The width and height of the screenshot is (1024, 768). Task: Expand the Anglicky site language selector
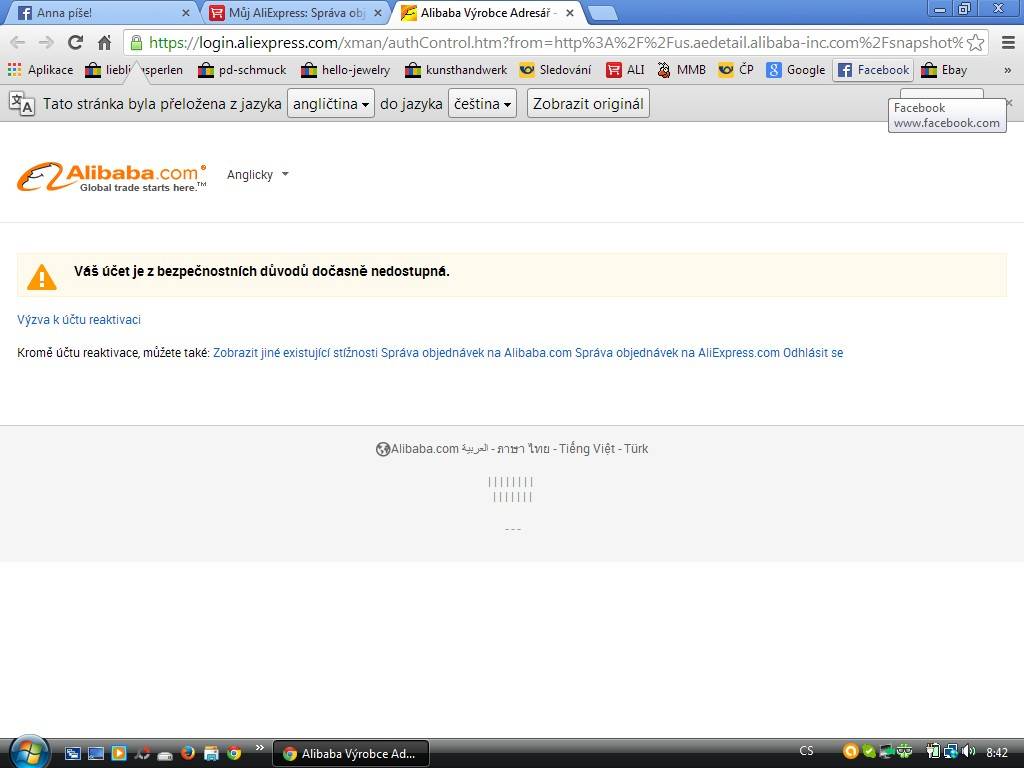pyautogui.click(x=258, y=174)
